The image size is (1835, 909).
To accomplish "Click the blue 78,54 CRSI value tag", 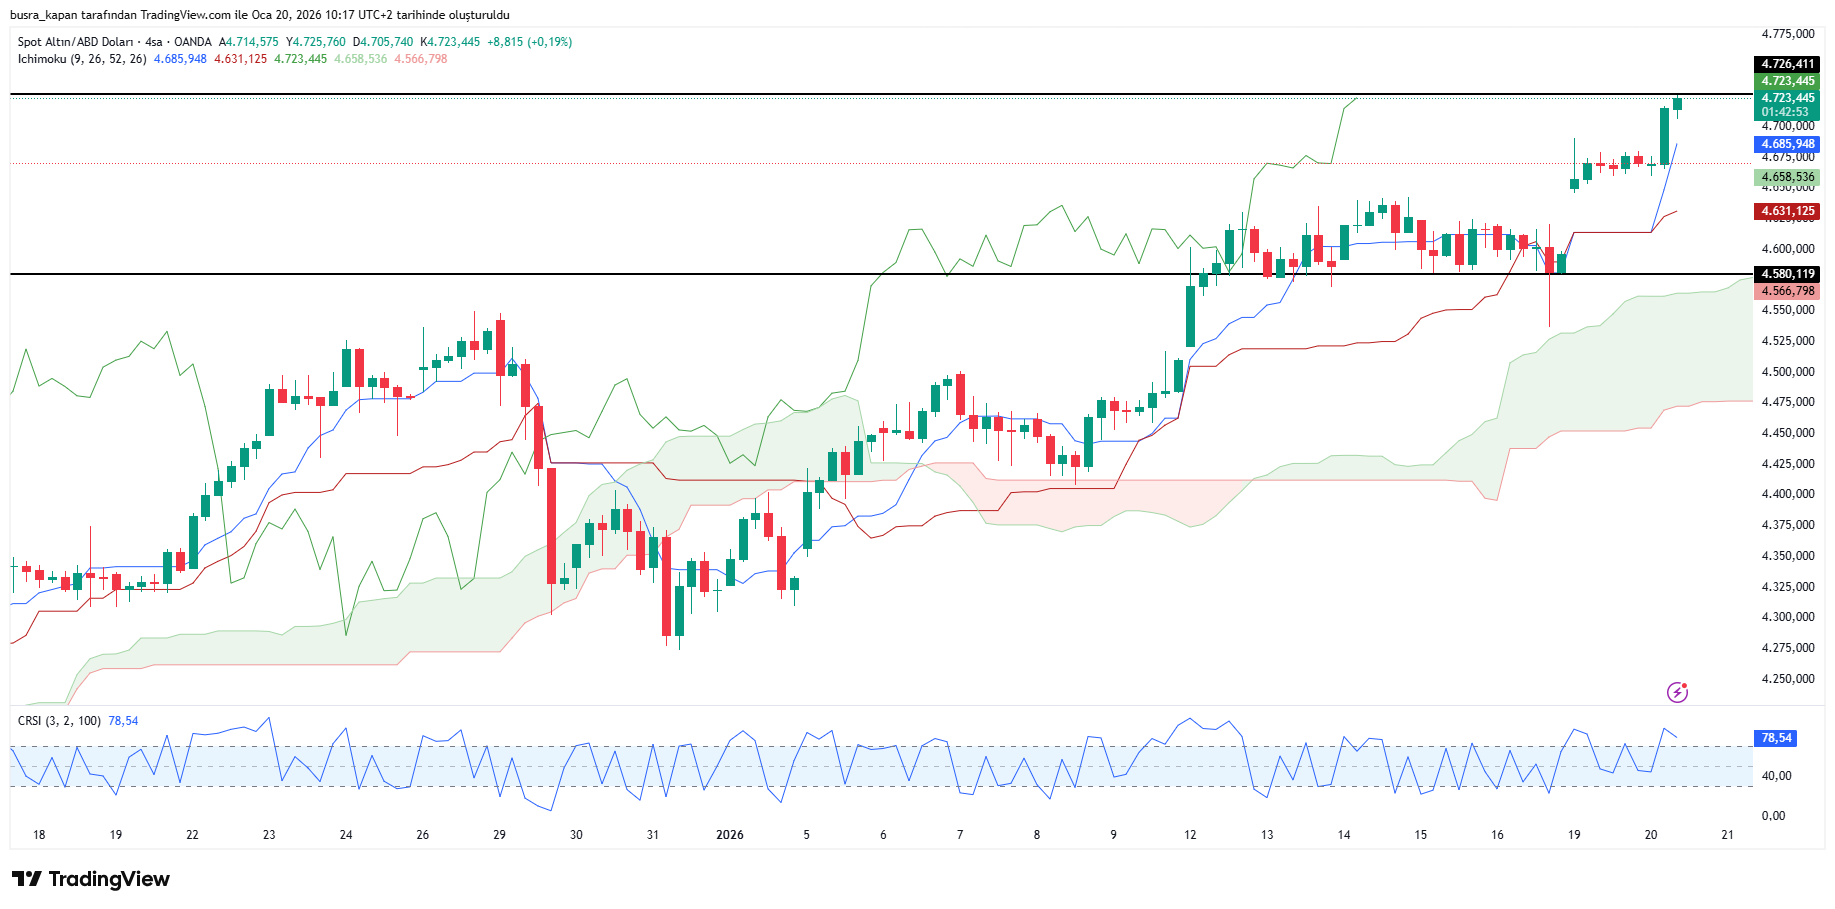I will pos(1776,738).
